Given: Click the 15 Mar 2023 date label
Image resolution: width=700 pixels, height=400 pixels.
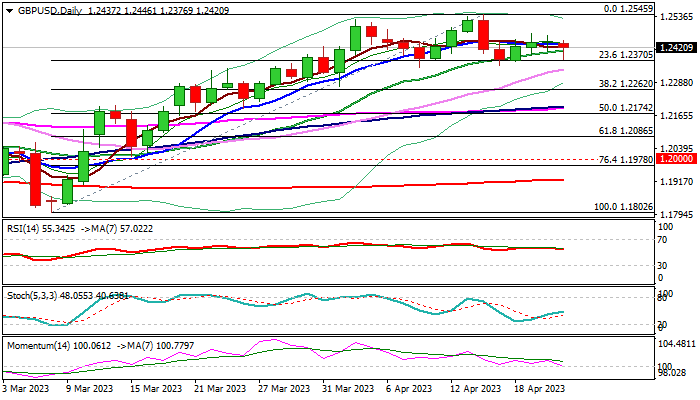Looking at the screenshot, I should 156,389.
